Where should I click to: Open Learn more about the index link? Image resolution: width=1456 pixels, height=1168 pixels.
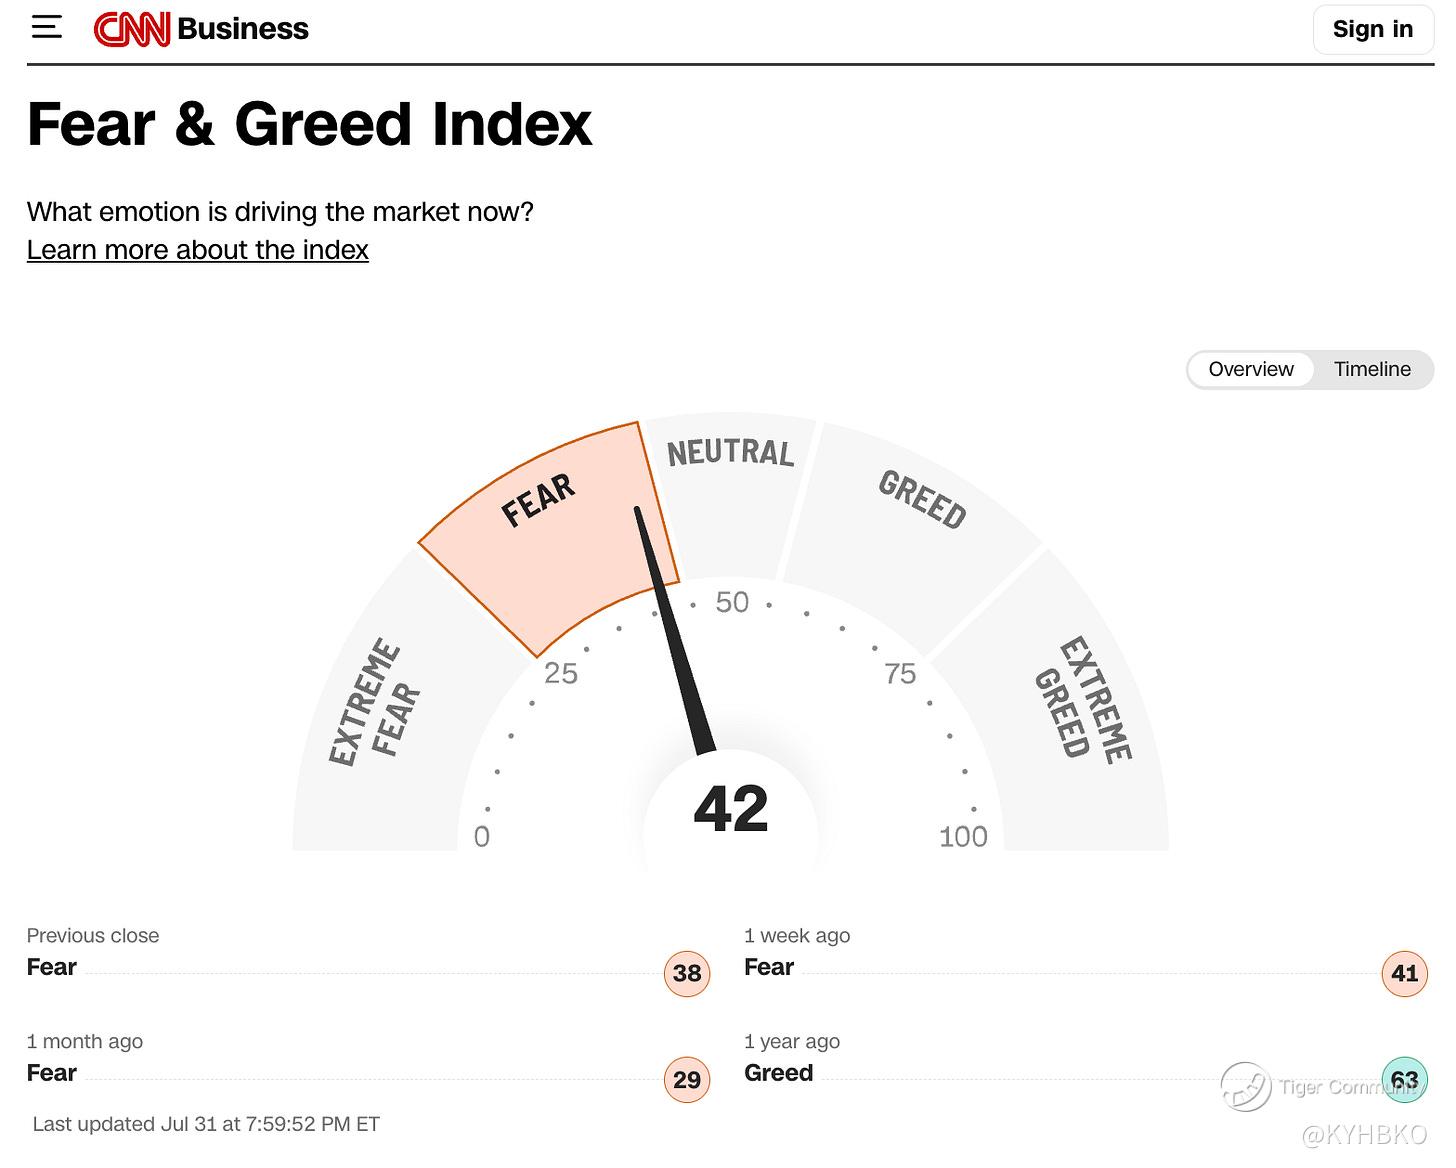[197, 250]
